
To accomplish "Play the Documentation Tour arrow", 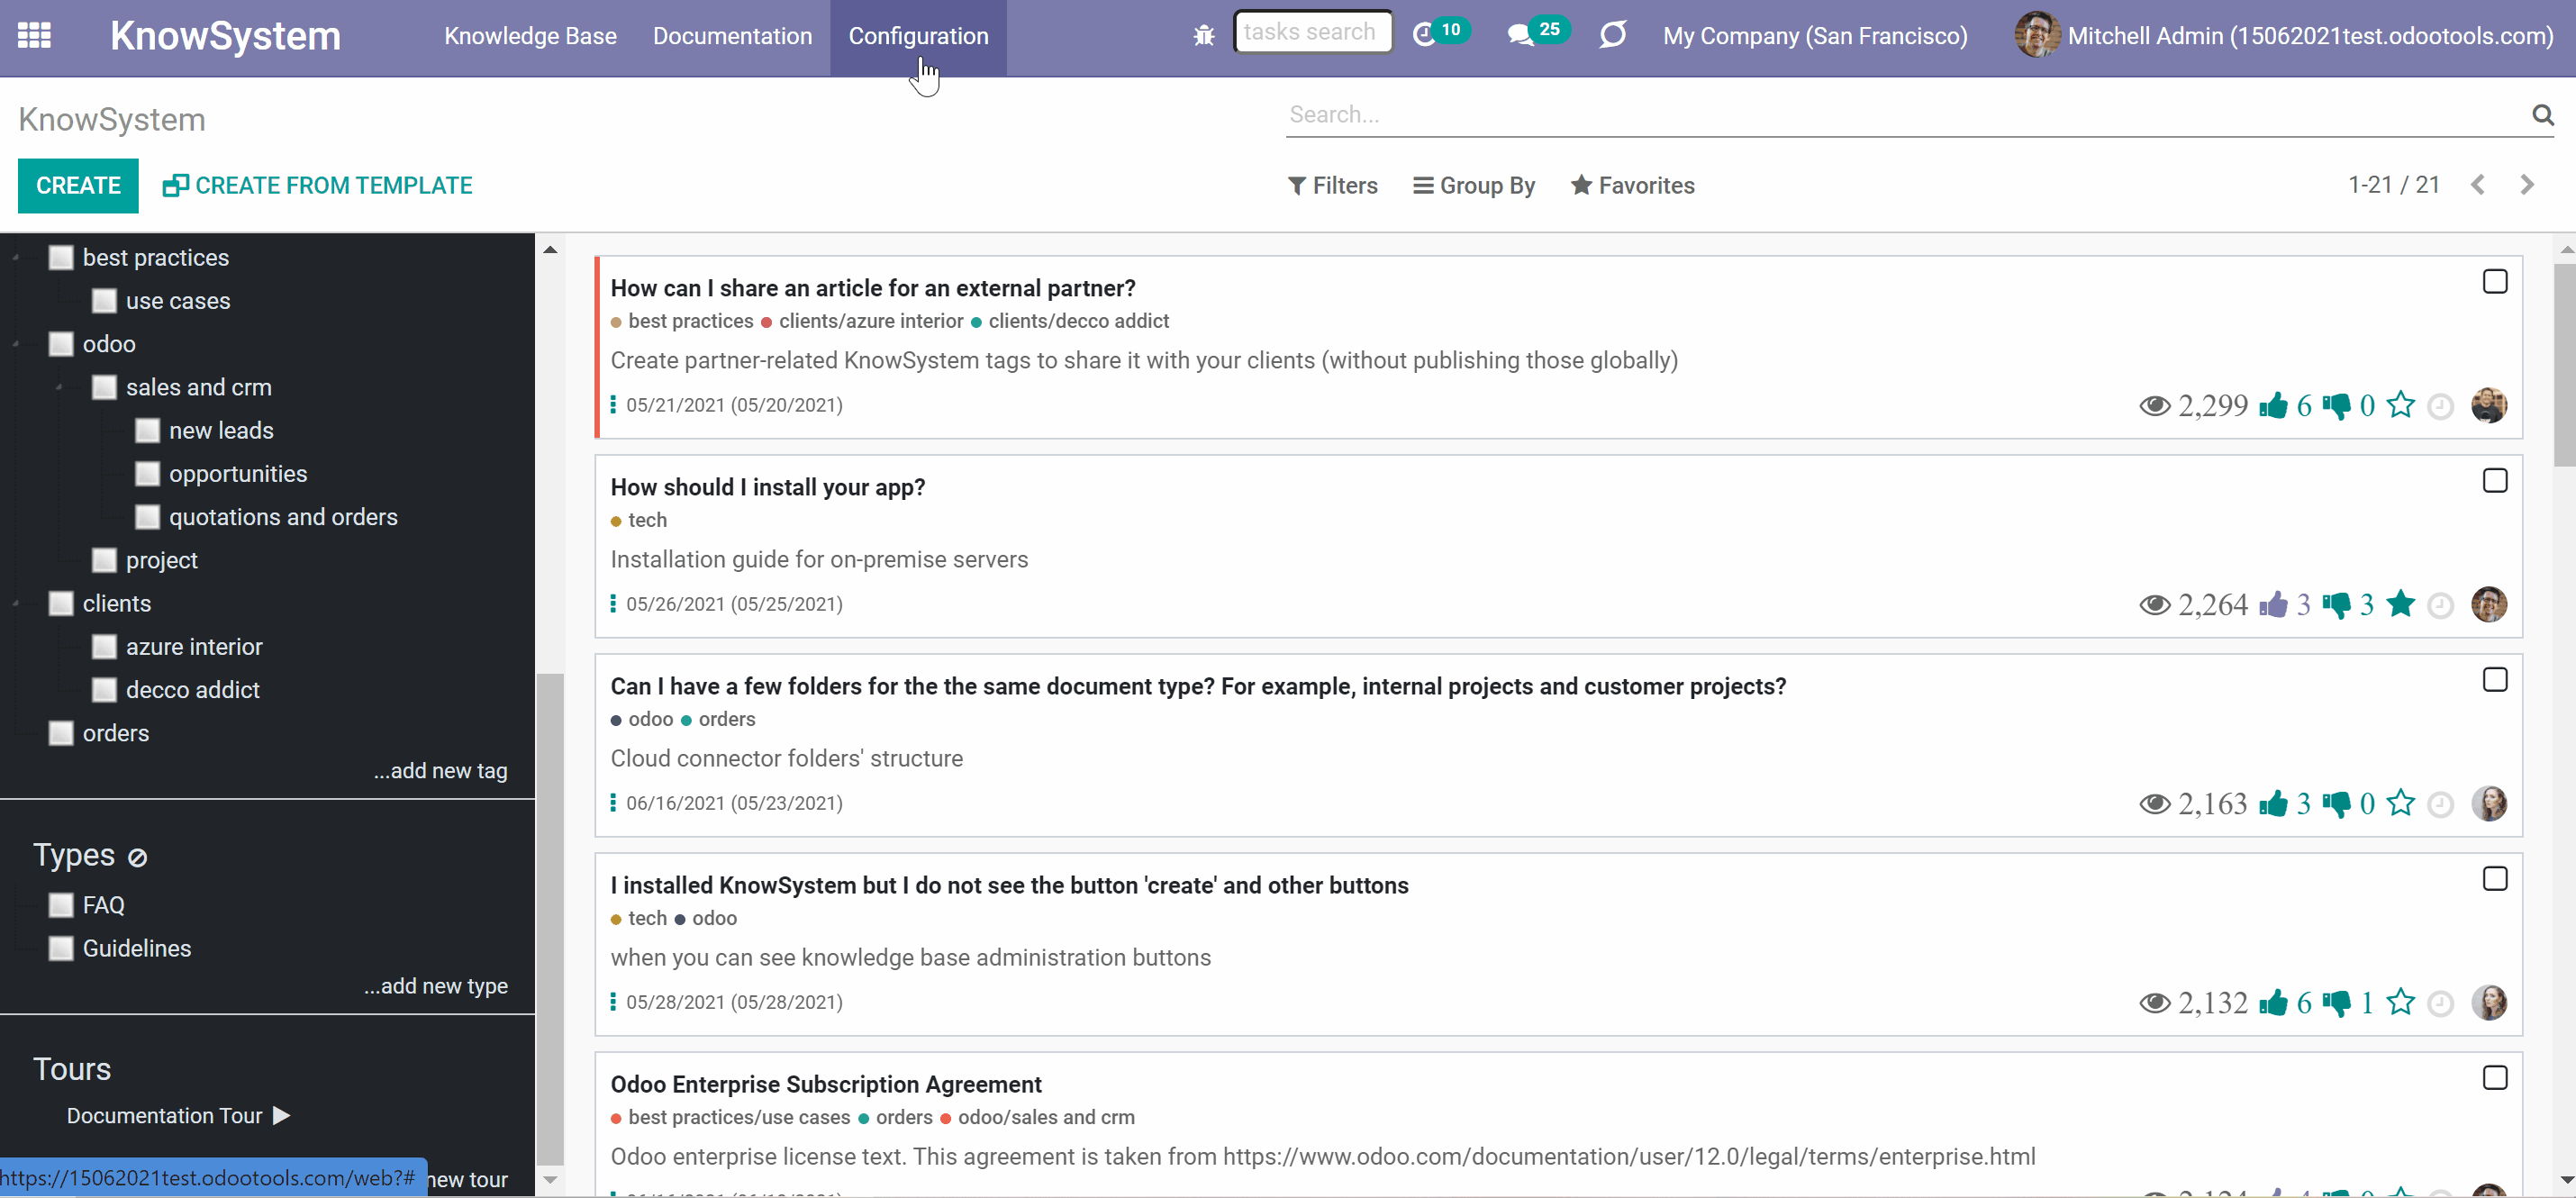I will point(282,1115).
